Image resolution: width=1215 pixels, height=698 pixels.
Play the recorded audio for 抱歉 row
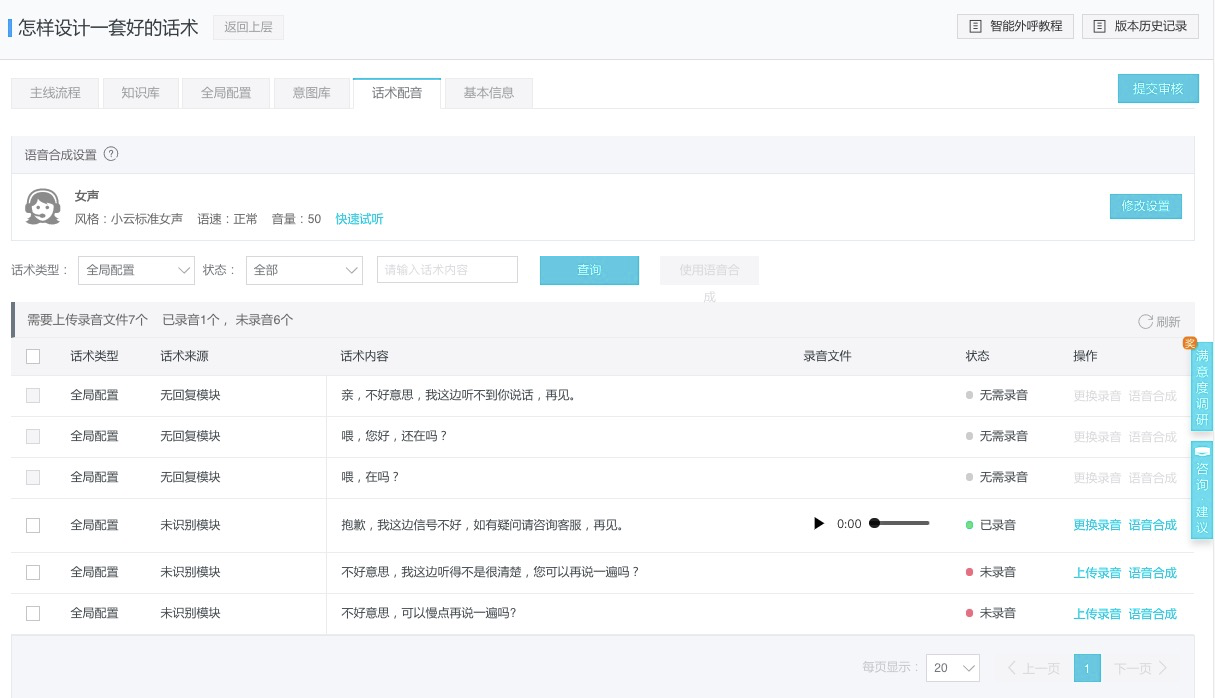(819, 524)
